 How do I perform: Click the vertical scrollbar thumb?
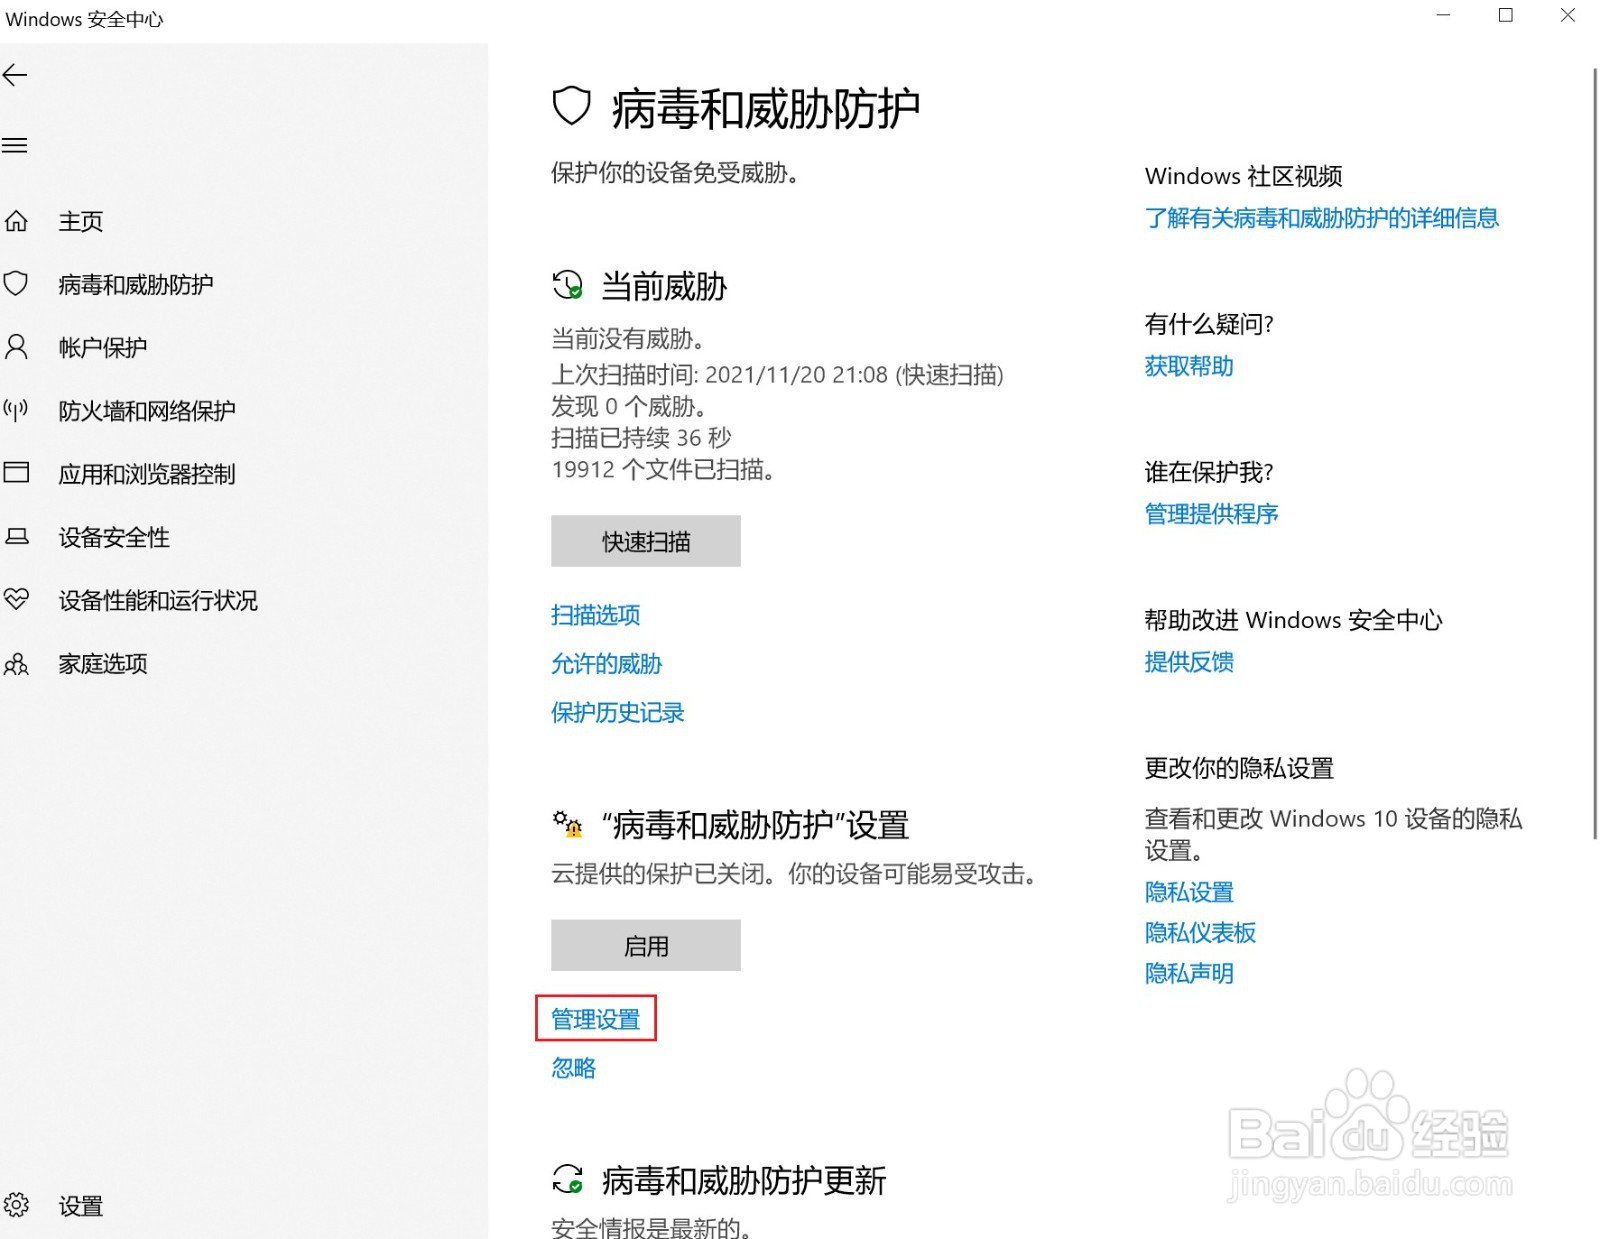[1594, 453]
